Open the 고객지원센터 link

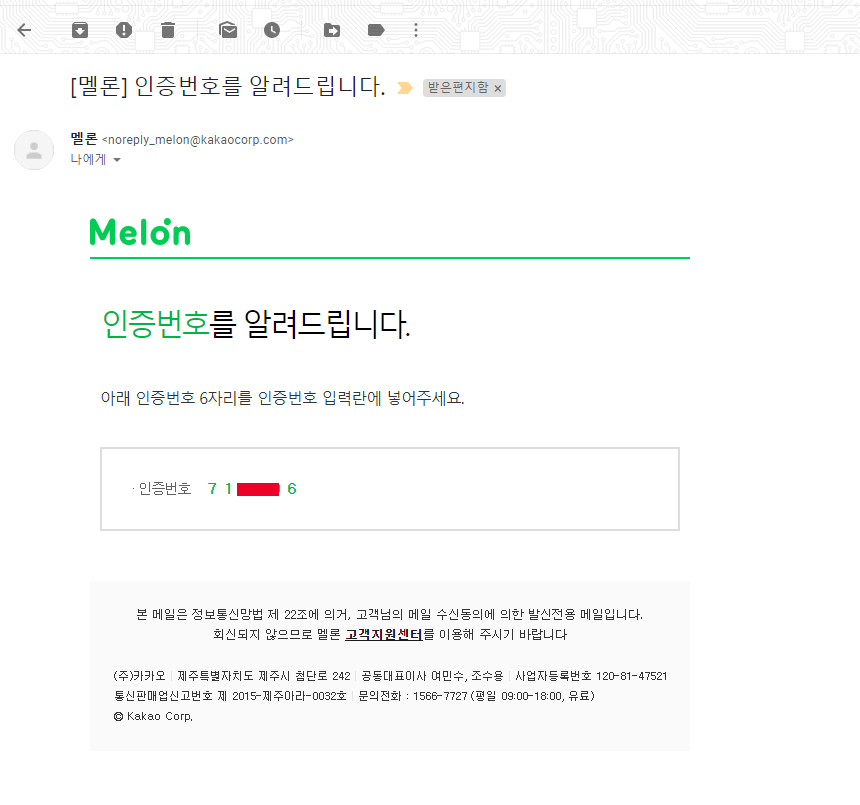pyautogui.click(x=384, y=634)
